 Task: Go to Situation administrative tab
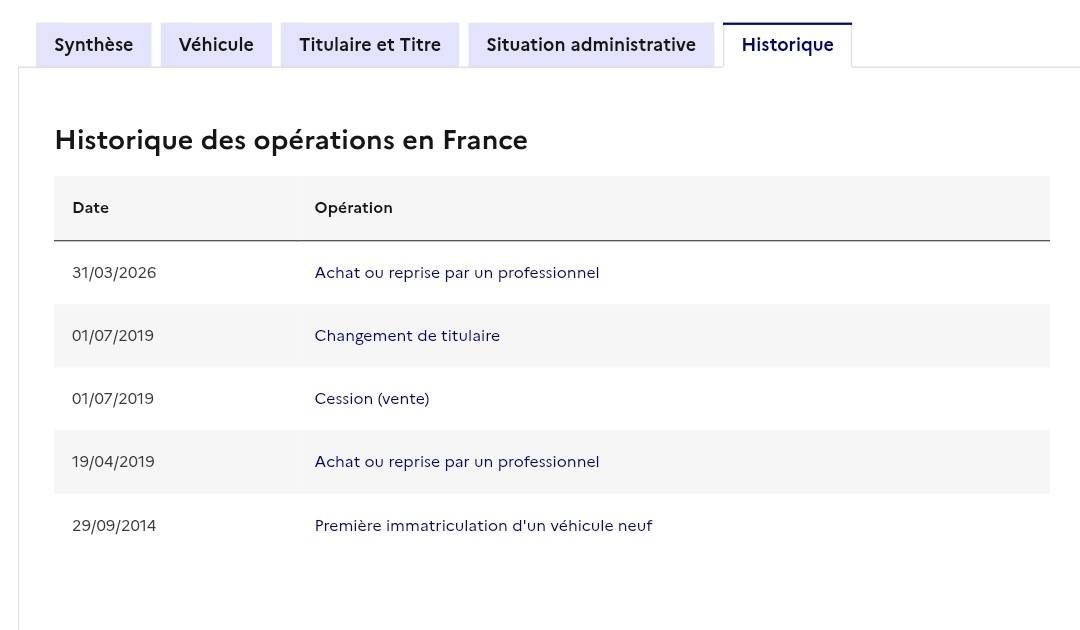click(x=591, y=45)
